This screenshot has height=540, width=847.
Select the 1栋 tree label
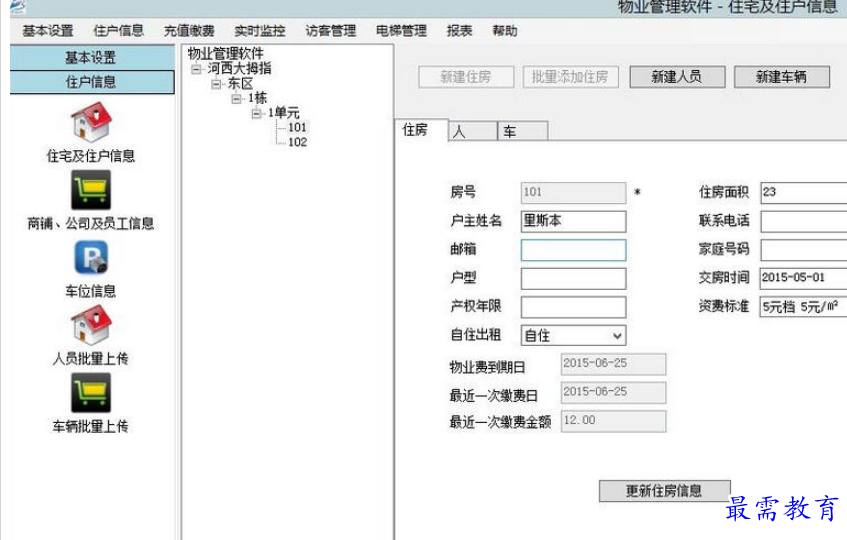coord(257,98)
